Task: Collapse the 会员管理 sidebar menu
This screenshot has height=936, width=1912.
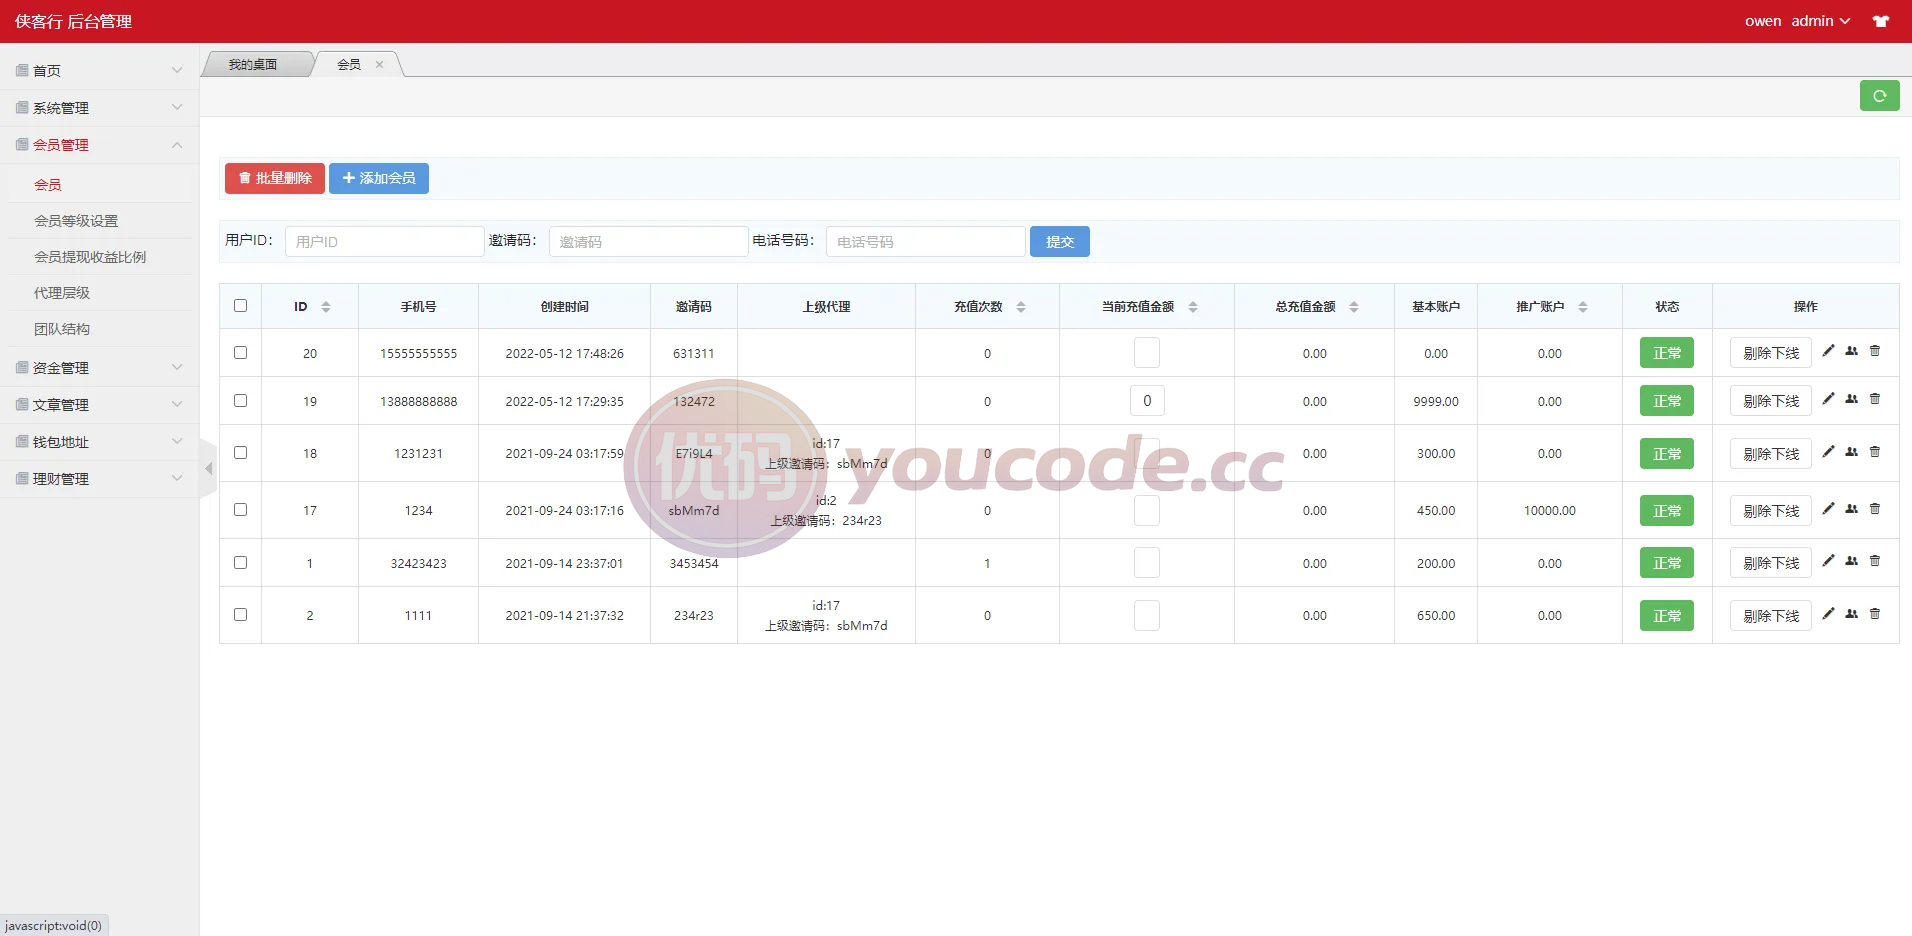Action: 99,145
